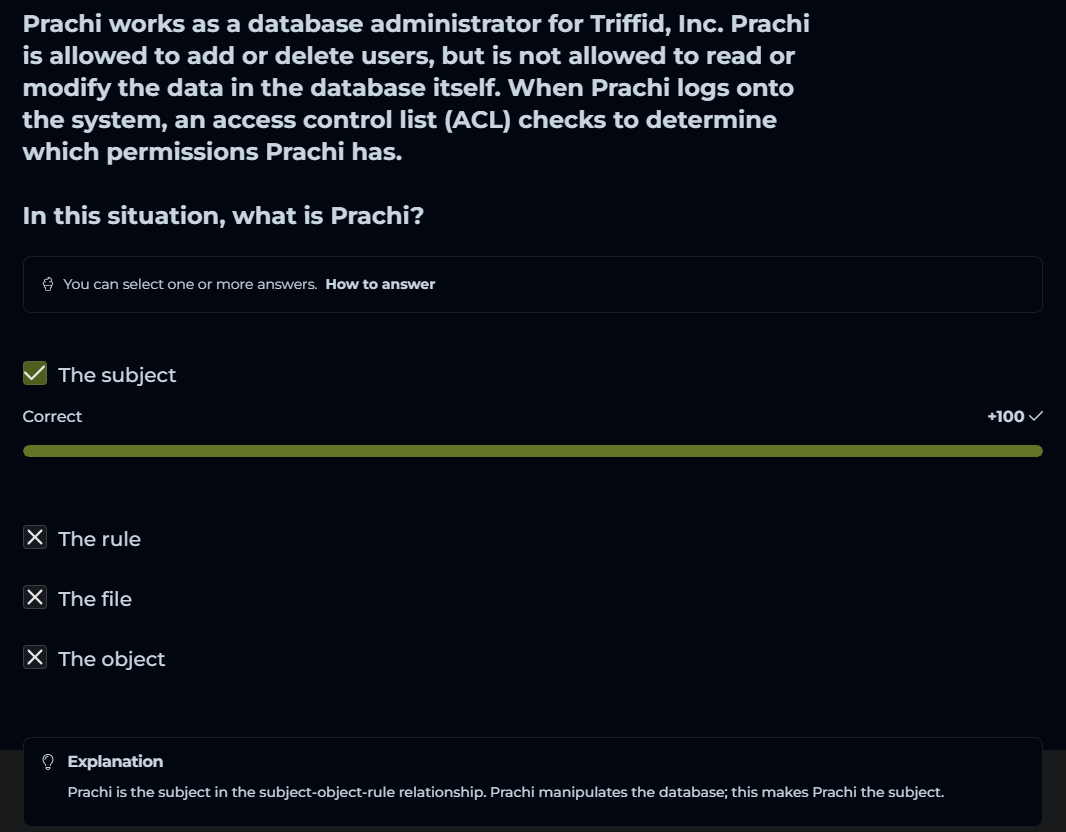Uncheck the checked 'The subject' checkbox
Viewport: 1066px width, 832px height.
pos(35,374)
